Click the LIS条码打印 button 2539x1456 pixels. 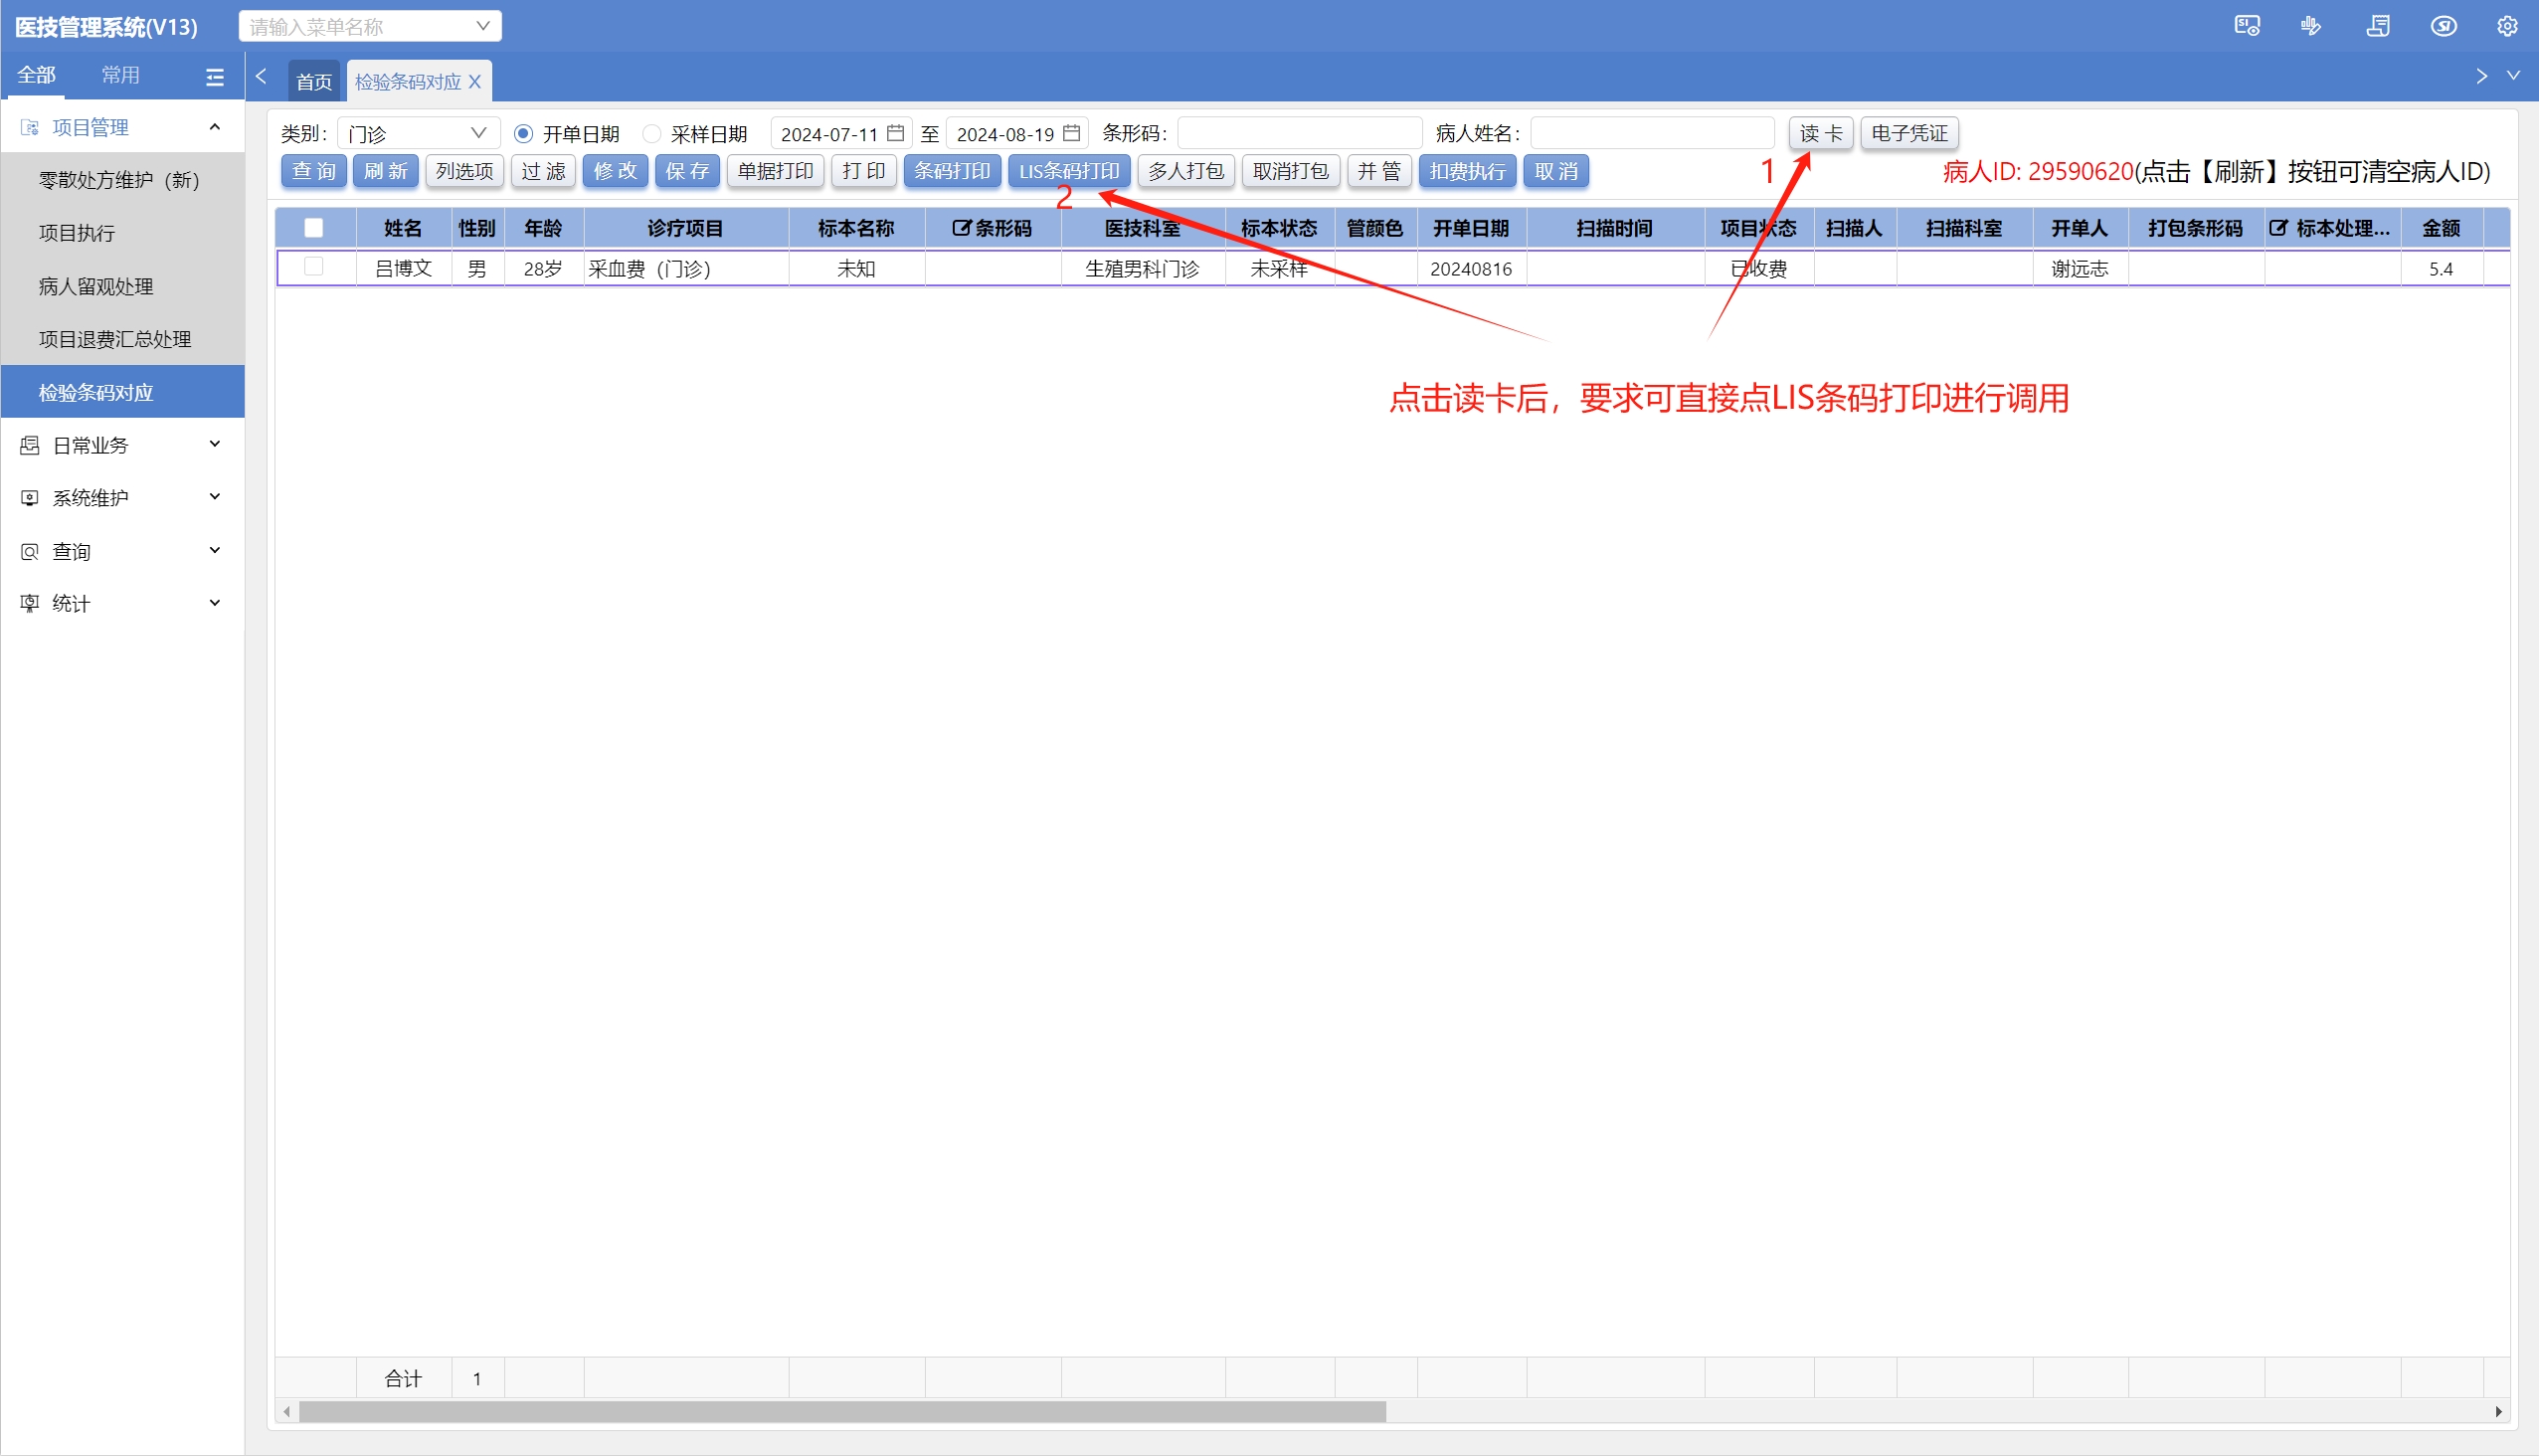pyautogui.click(x=1068, y=171)
